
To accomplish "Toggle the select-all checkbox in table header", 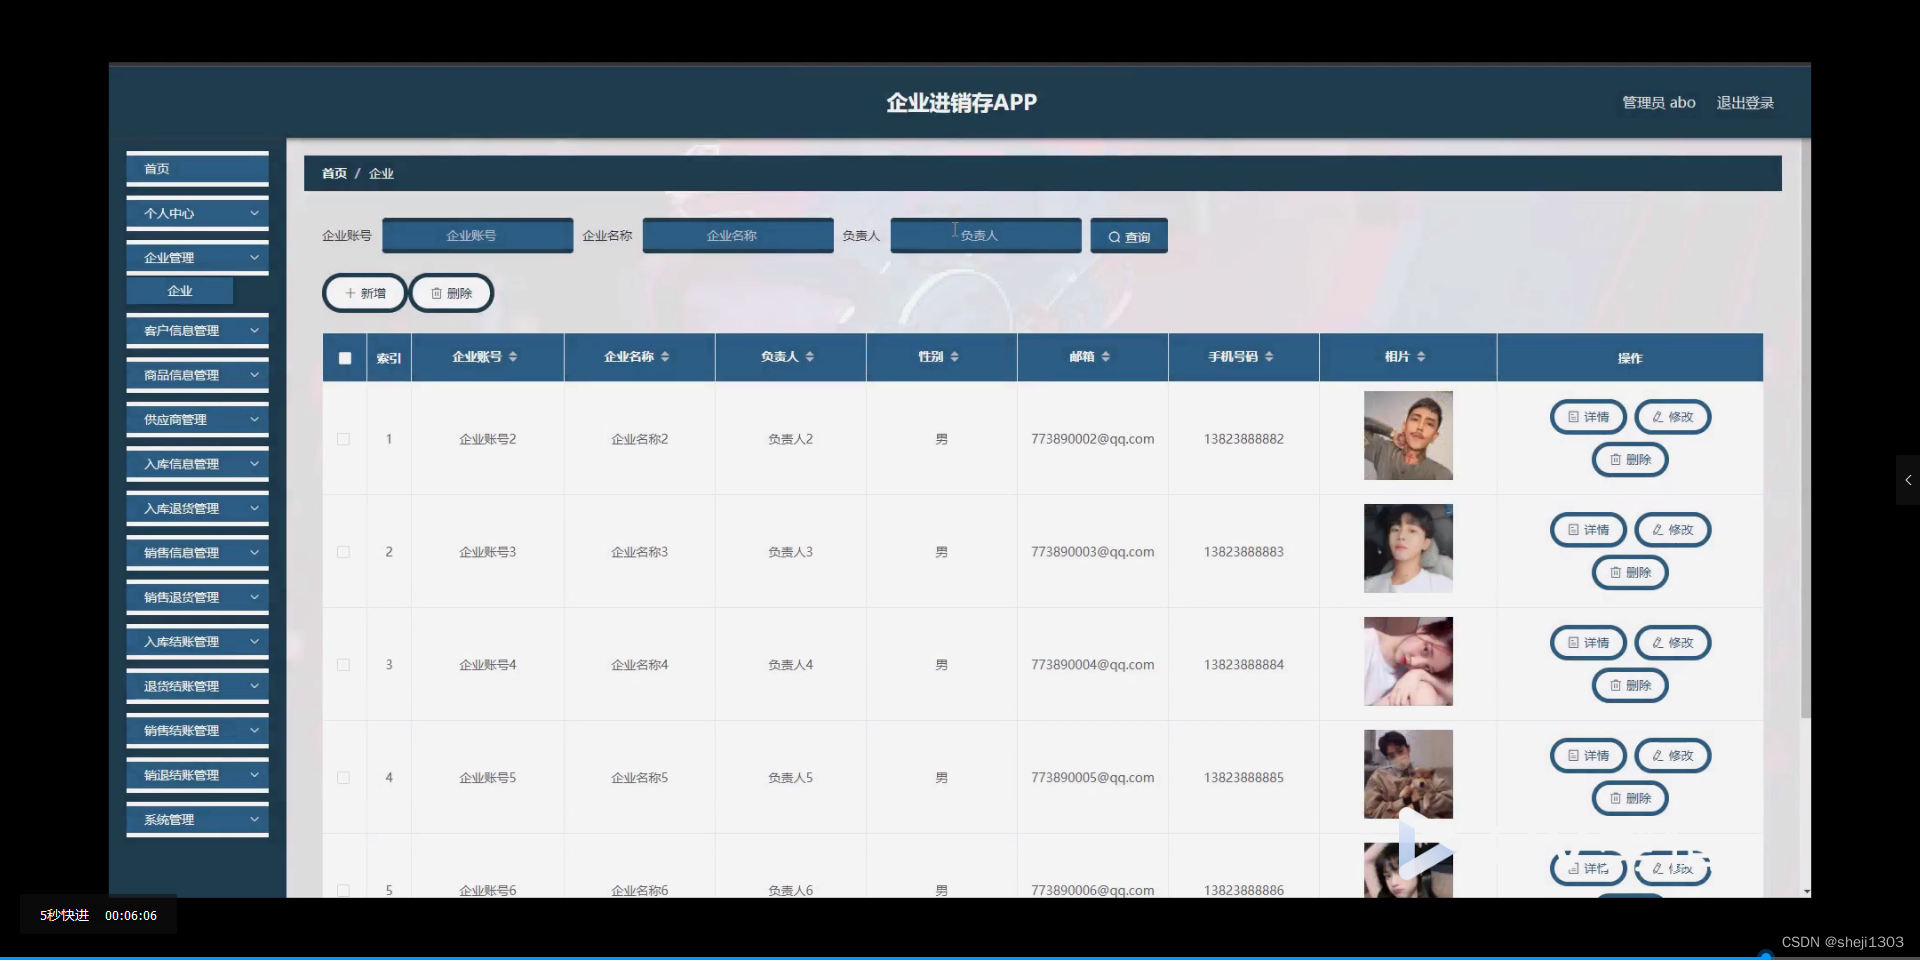I will click(x=344, y=357).
